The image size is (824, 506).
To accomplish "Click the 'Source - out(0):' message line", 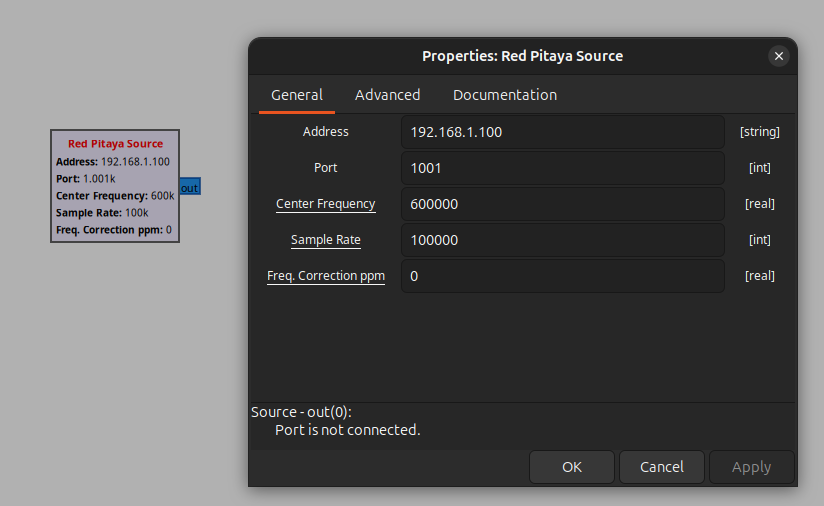I will 301,412.
